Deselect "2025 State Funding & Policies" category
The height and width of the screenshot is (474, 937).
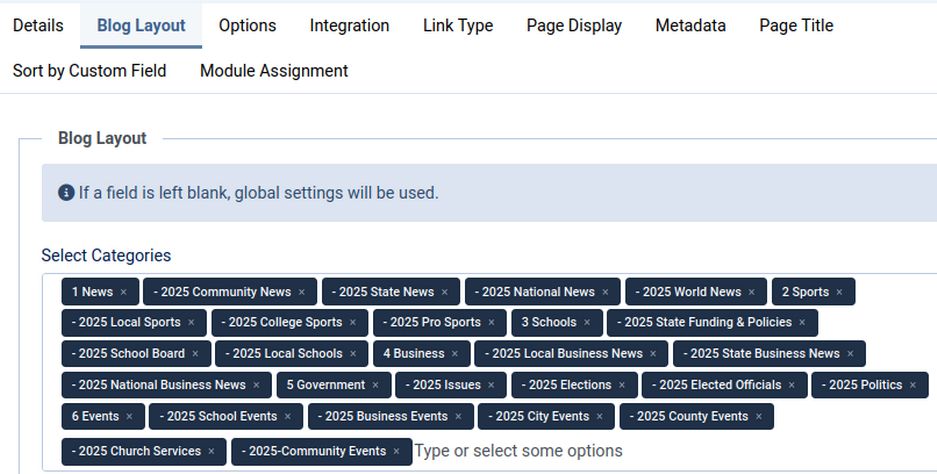click(x=802, y=323)
